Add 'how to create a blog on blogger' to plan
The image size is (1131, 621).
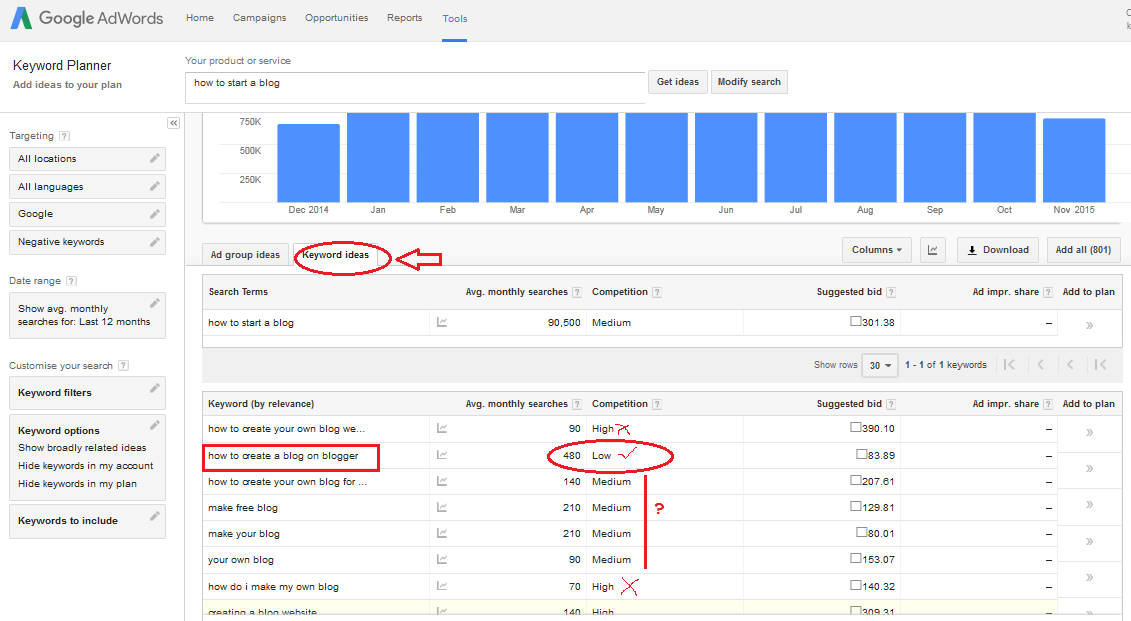point(1089,469)
